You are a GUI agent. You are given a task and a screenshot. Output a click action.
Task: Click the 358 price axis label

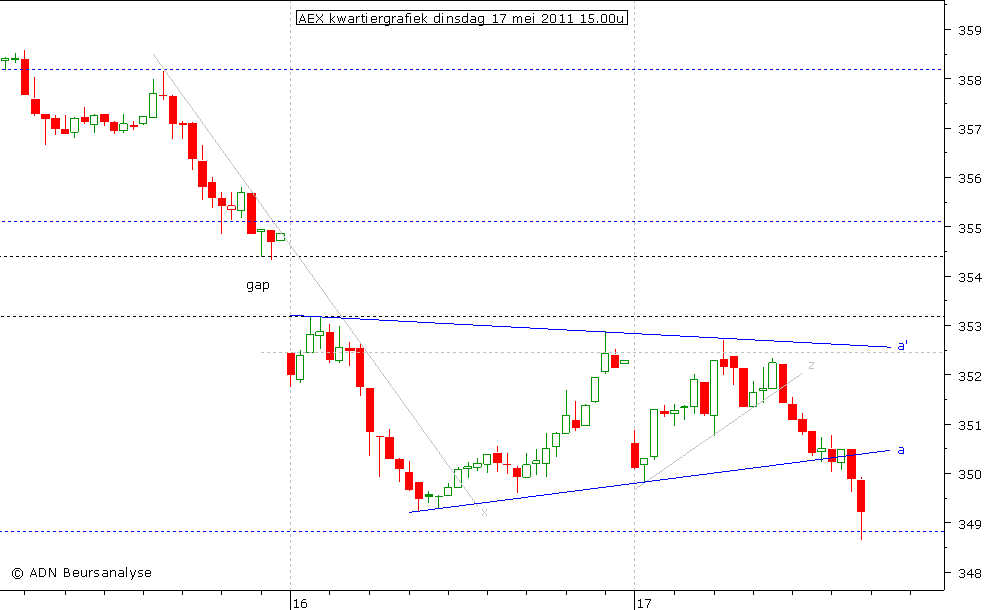click(x=969, y=80)
